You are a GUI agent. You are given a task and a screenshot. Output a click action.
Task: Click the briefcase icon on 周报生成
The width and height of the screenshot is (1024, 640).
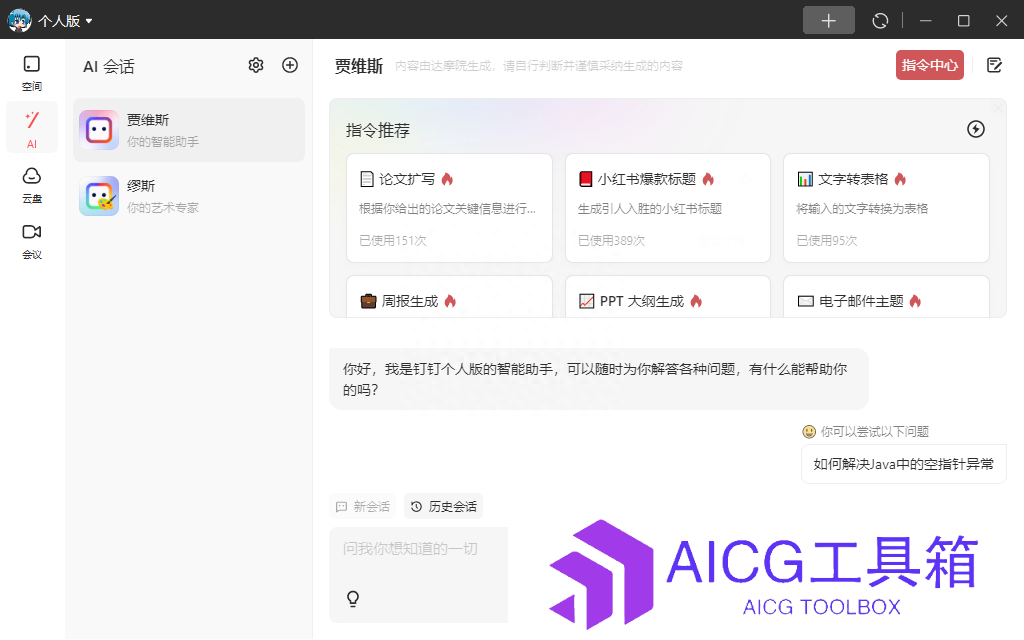pyautogui.click(x=368, y=301)
